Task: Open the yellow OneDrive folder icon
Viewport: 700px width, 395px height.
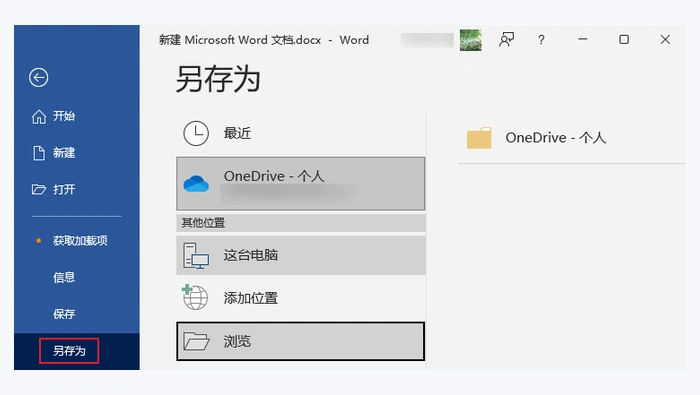Action: pos(479,138)
